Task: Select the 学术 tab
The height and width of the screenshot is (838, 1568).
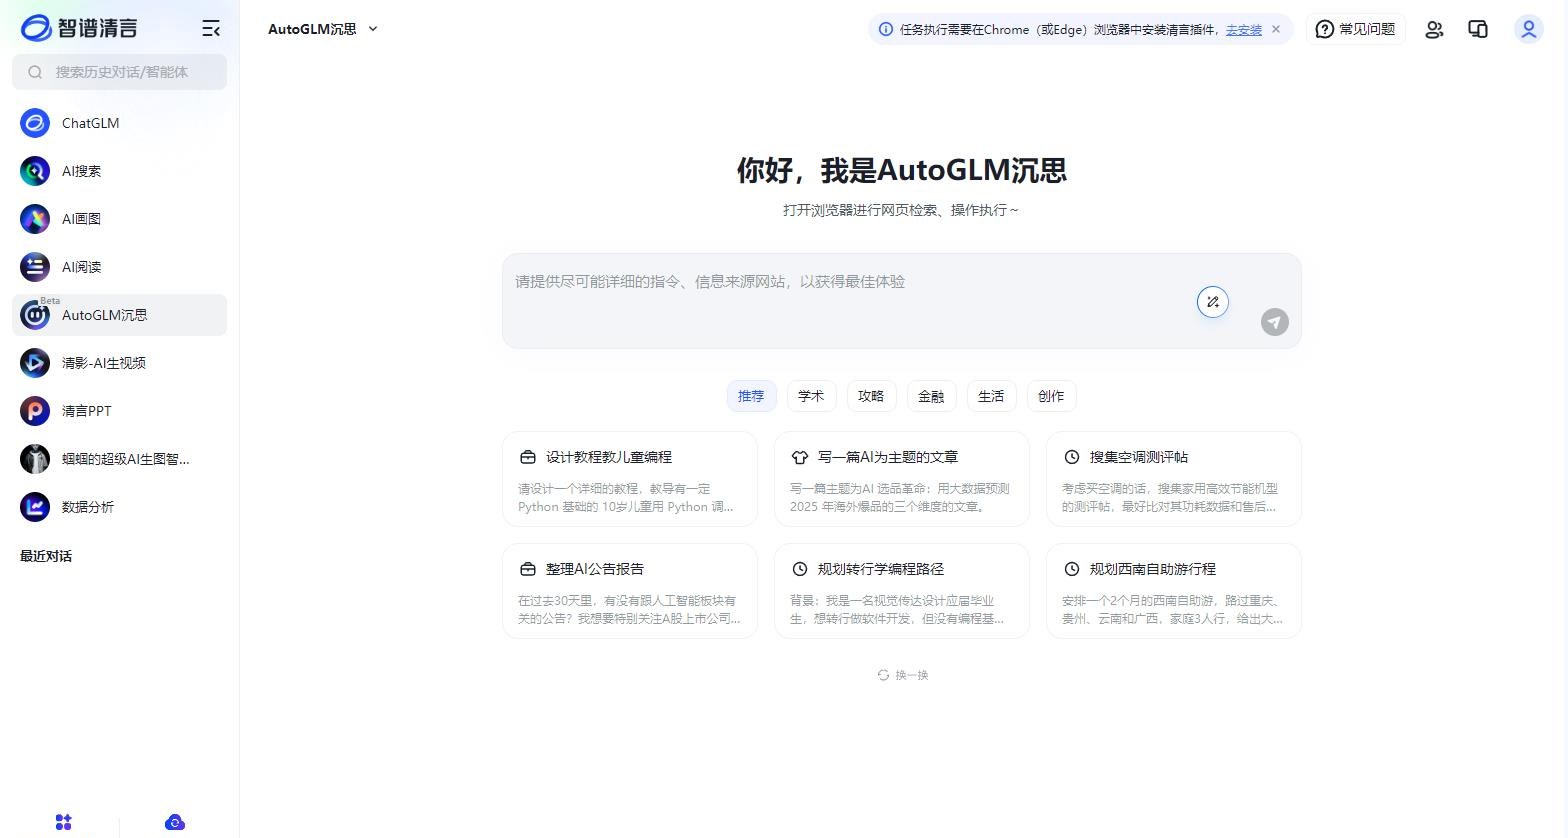Action: click(811, 396)
